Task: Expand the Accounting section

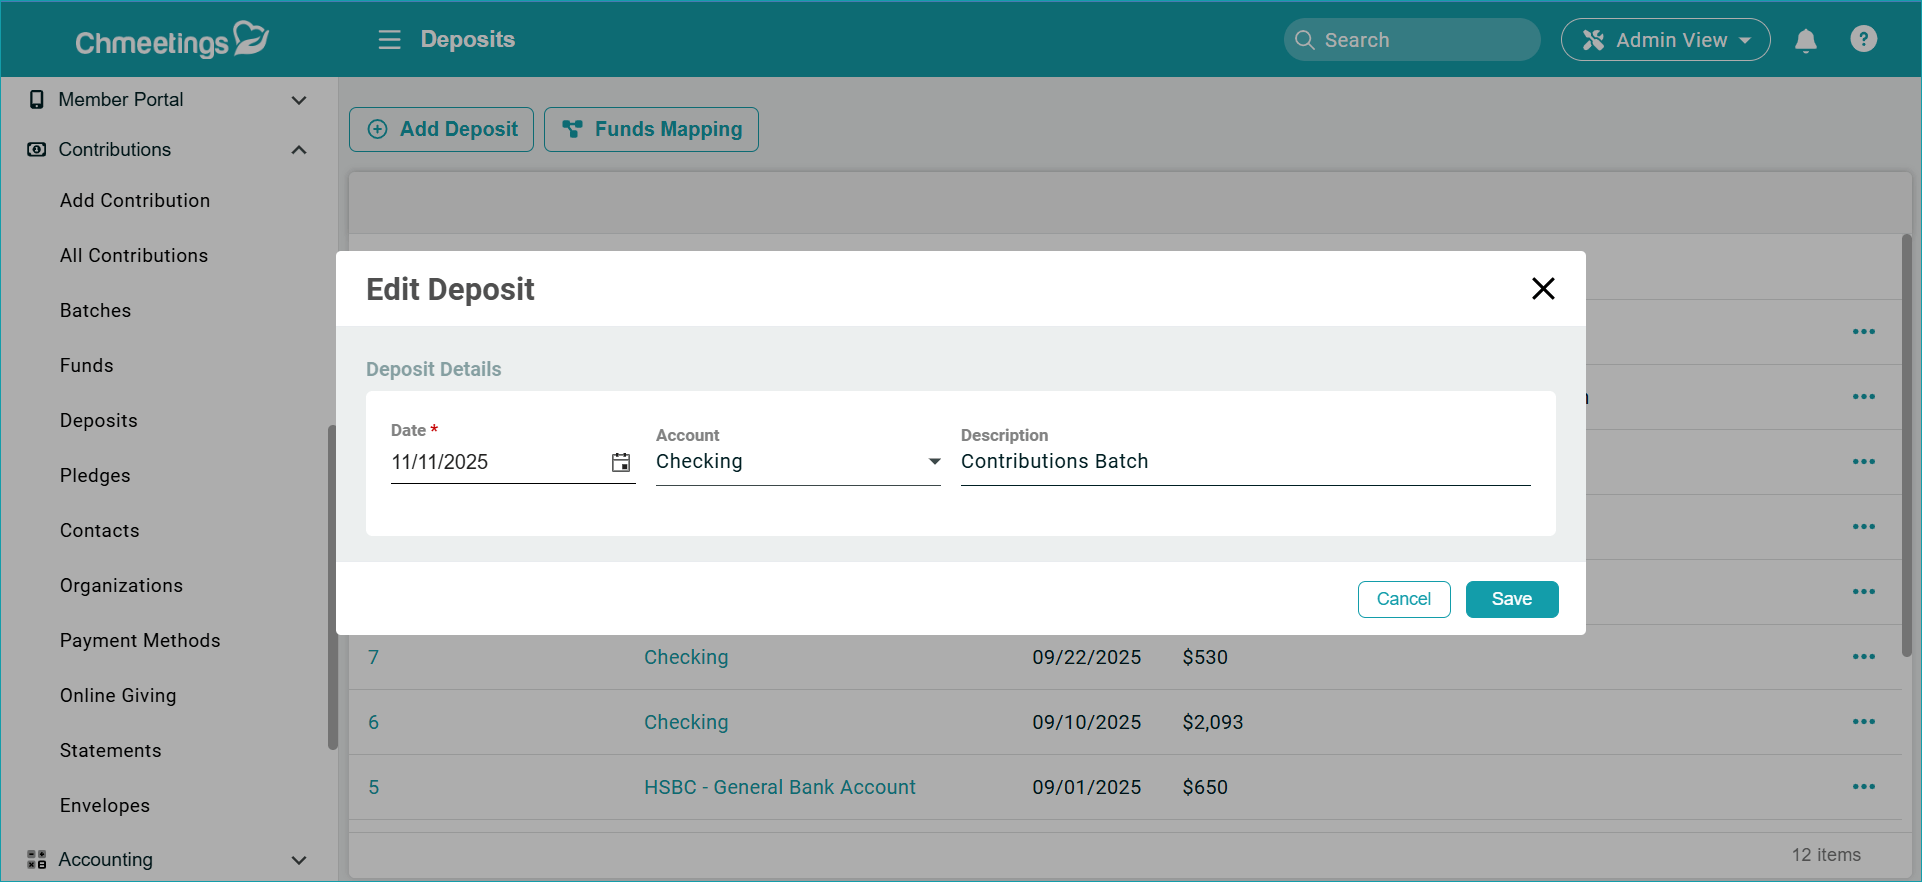Action: (298, 860)
